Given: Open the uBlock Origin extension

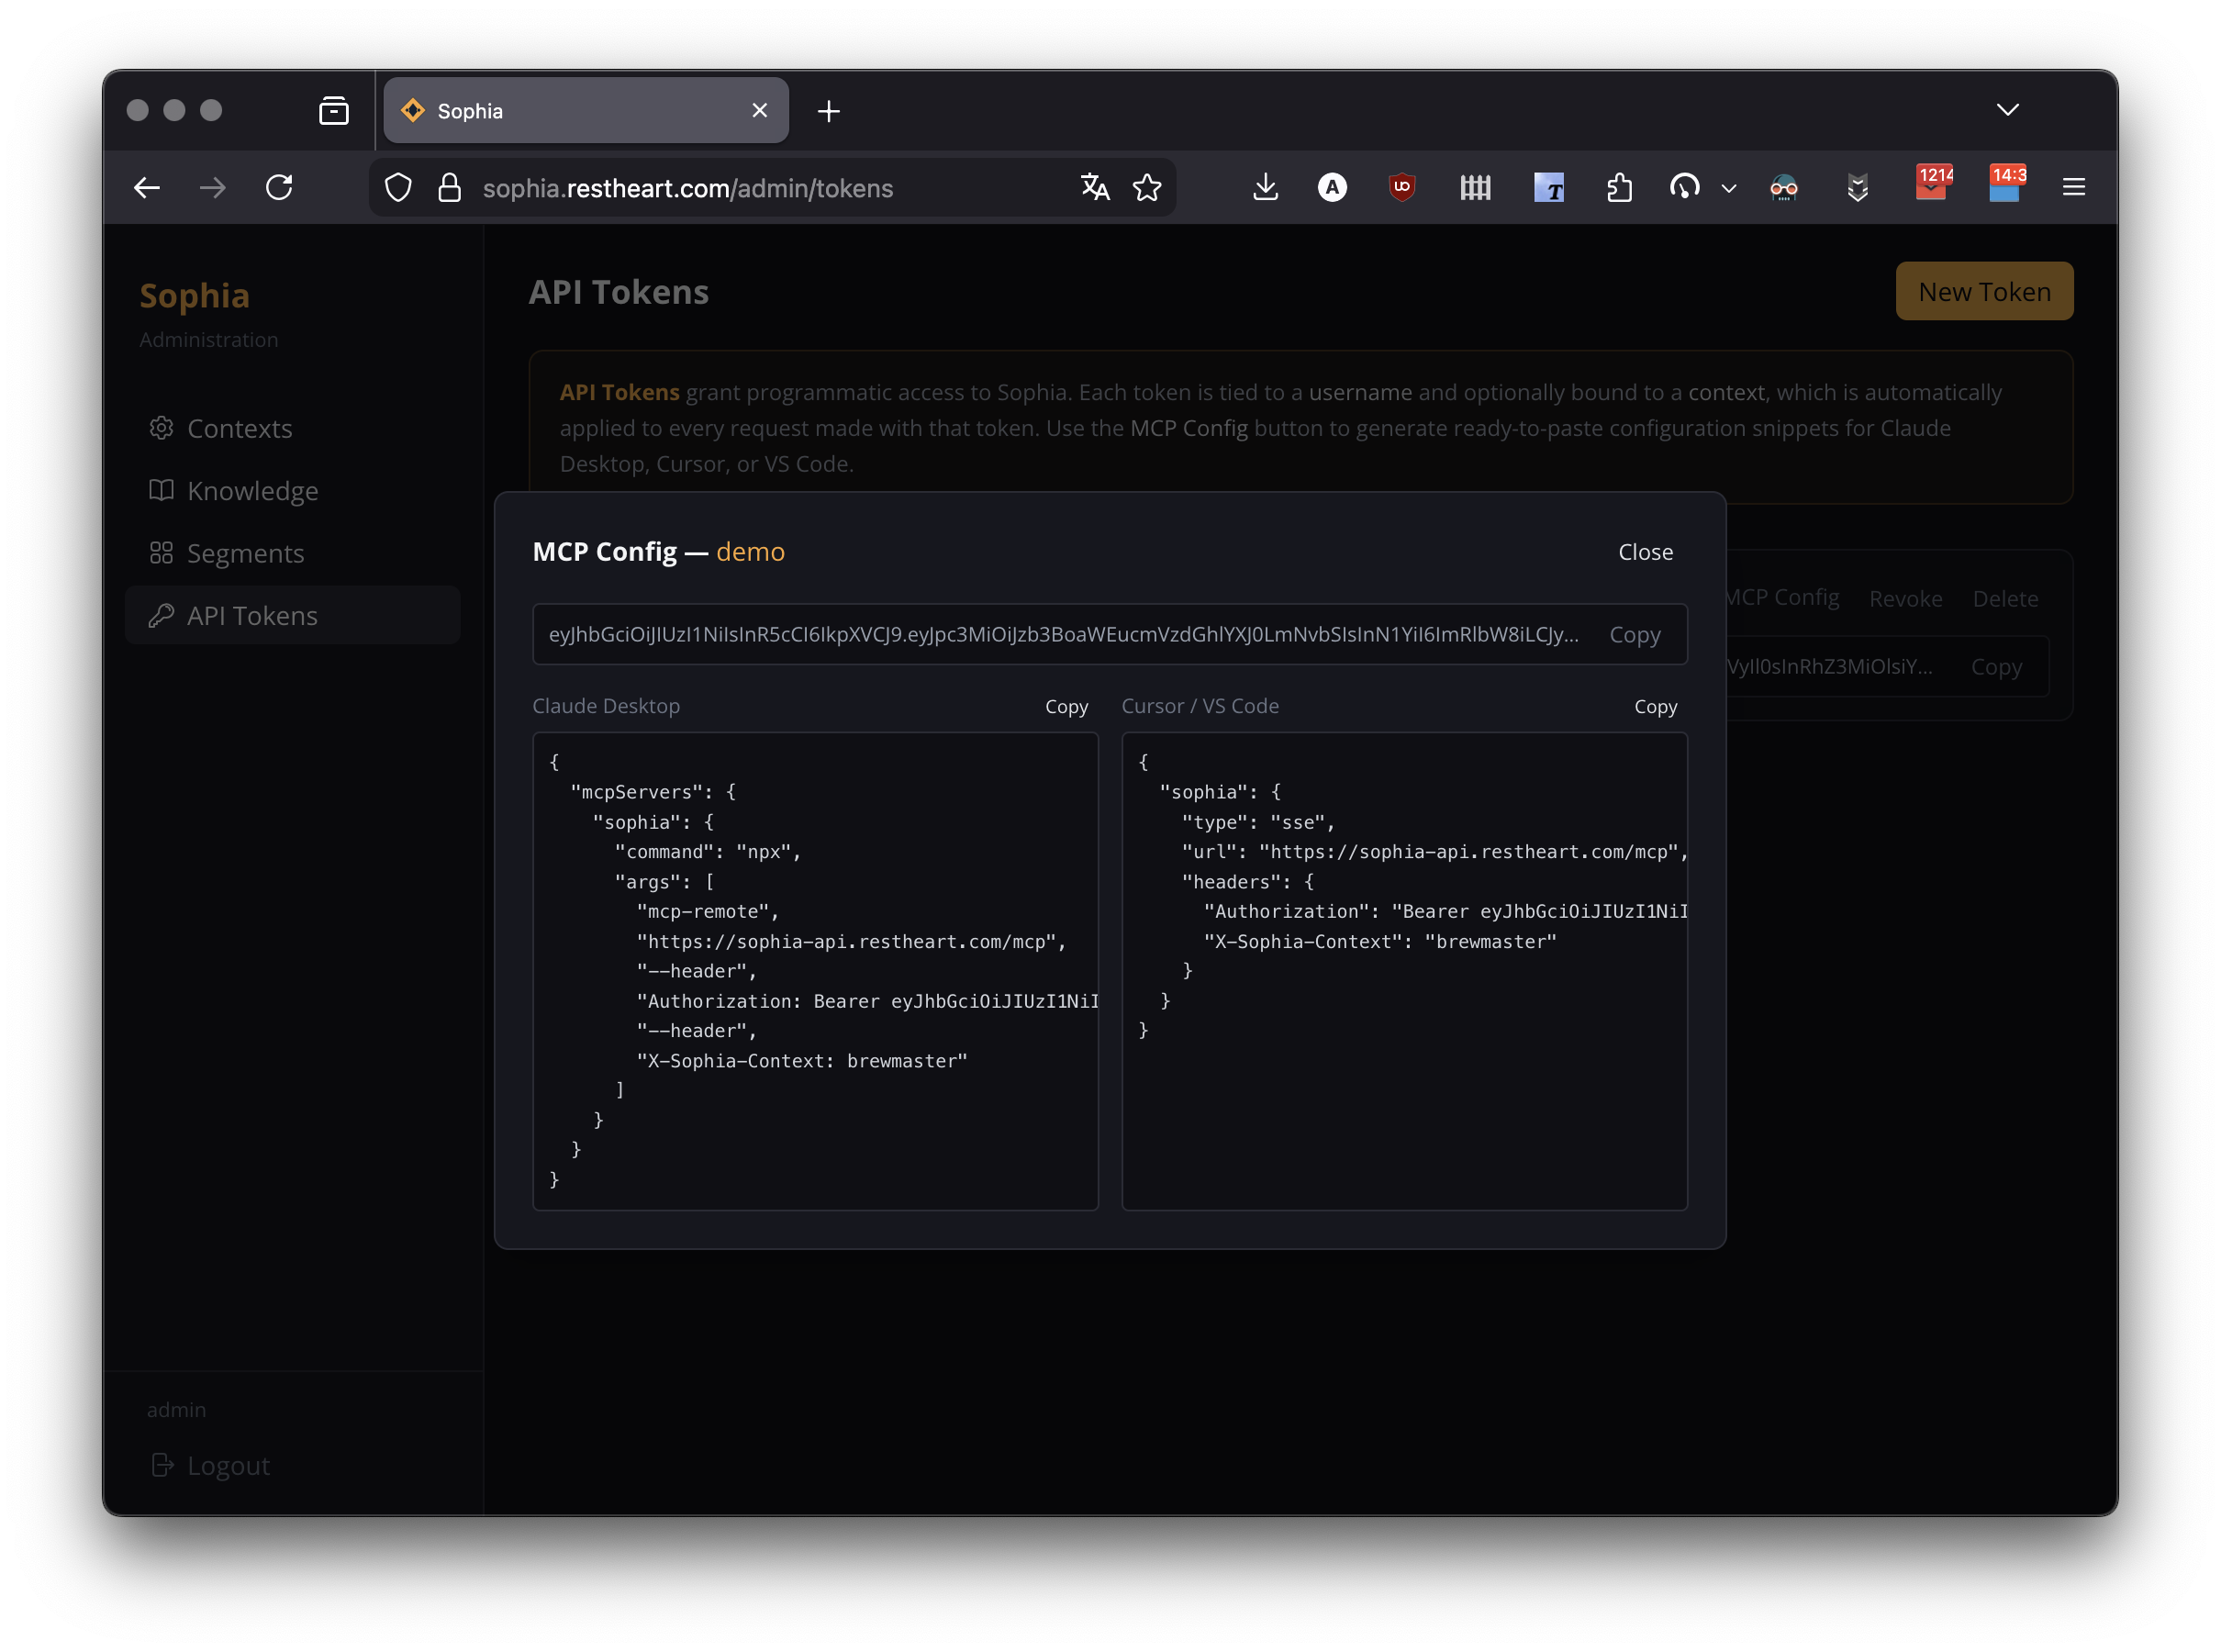Looking at the screenshot, I should (x=1402, y=187).
